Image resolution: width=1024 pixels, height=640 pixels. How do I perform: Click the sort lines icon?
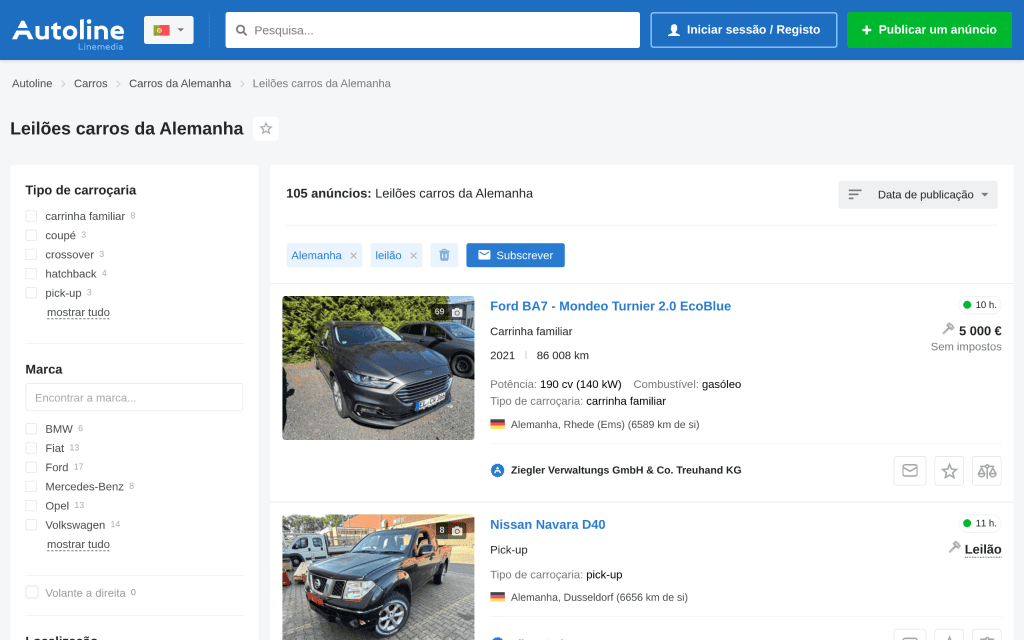pos(855,195)
